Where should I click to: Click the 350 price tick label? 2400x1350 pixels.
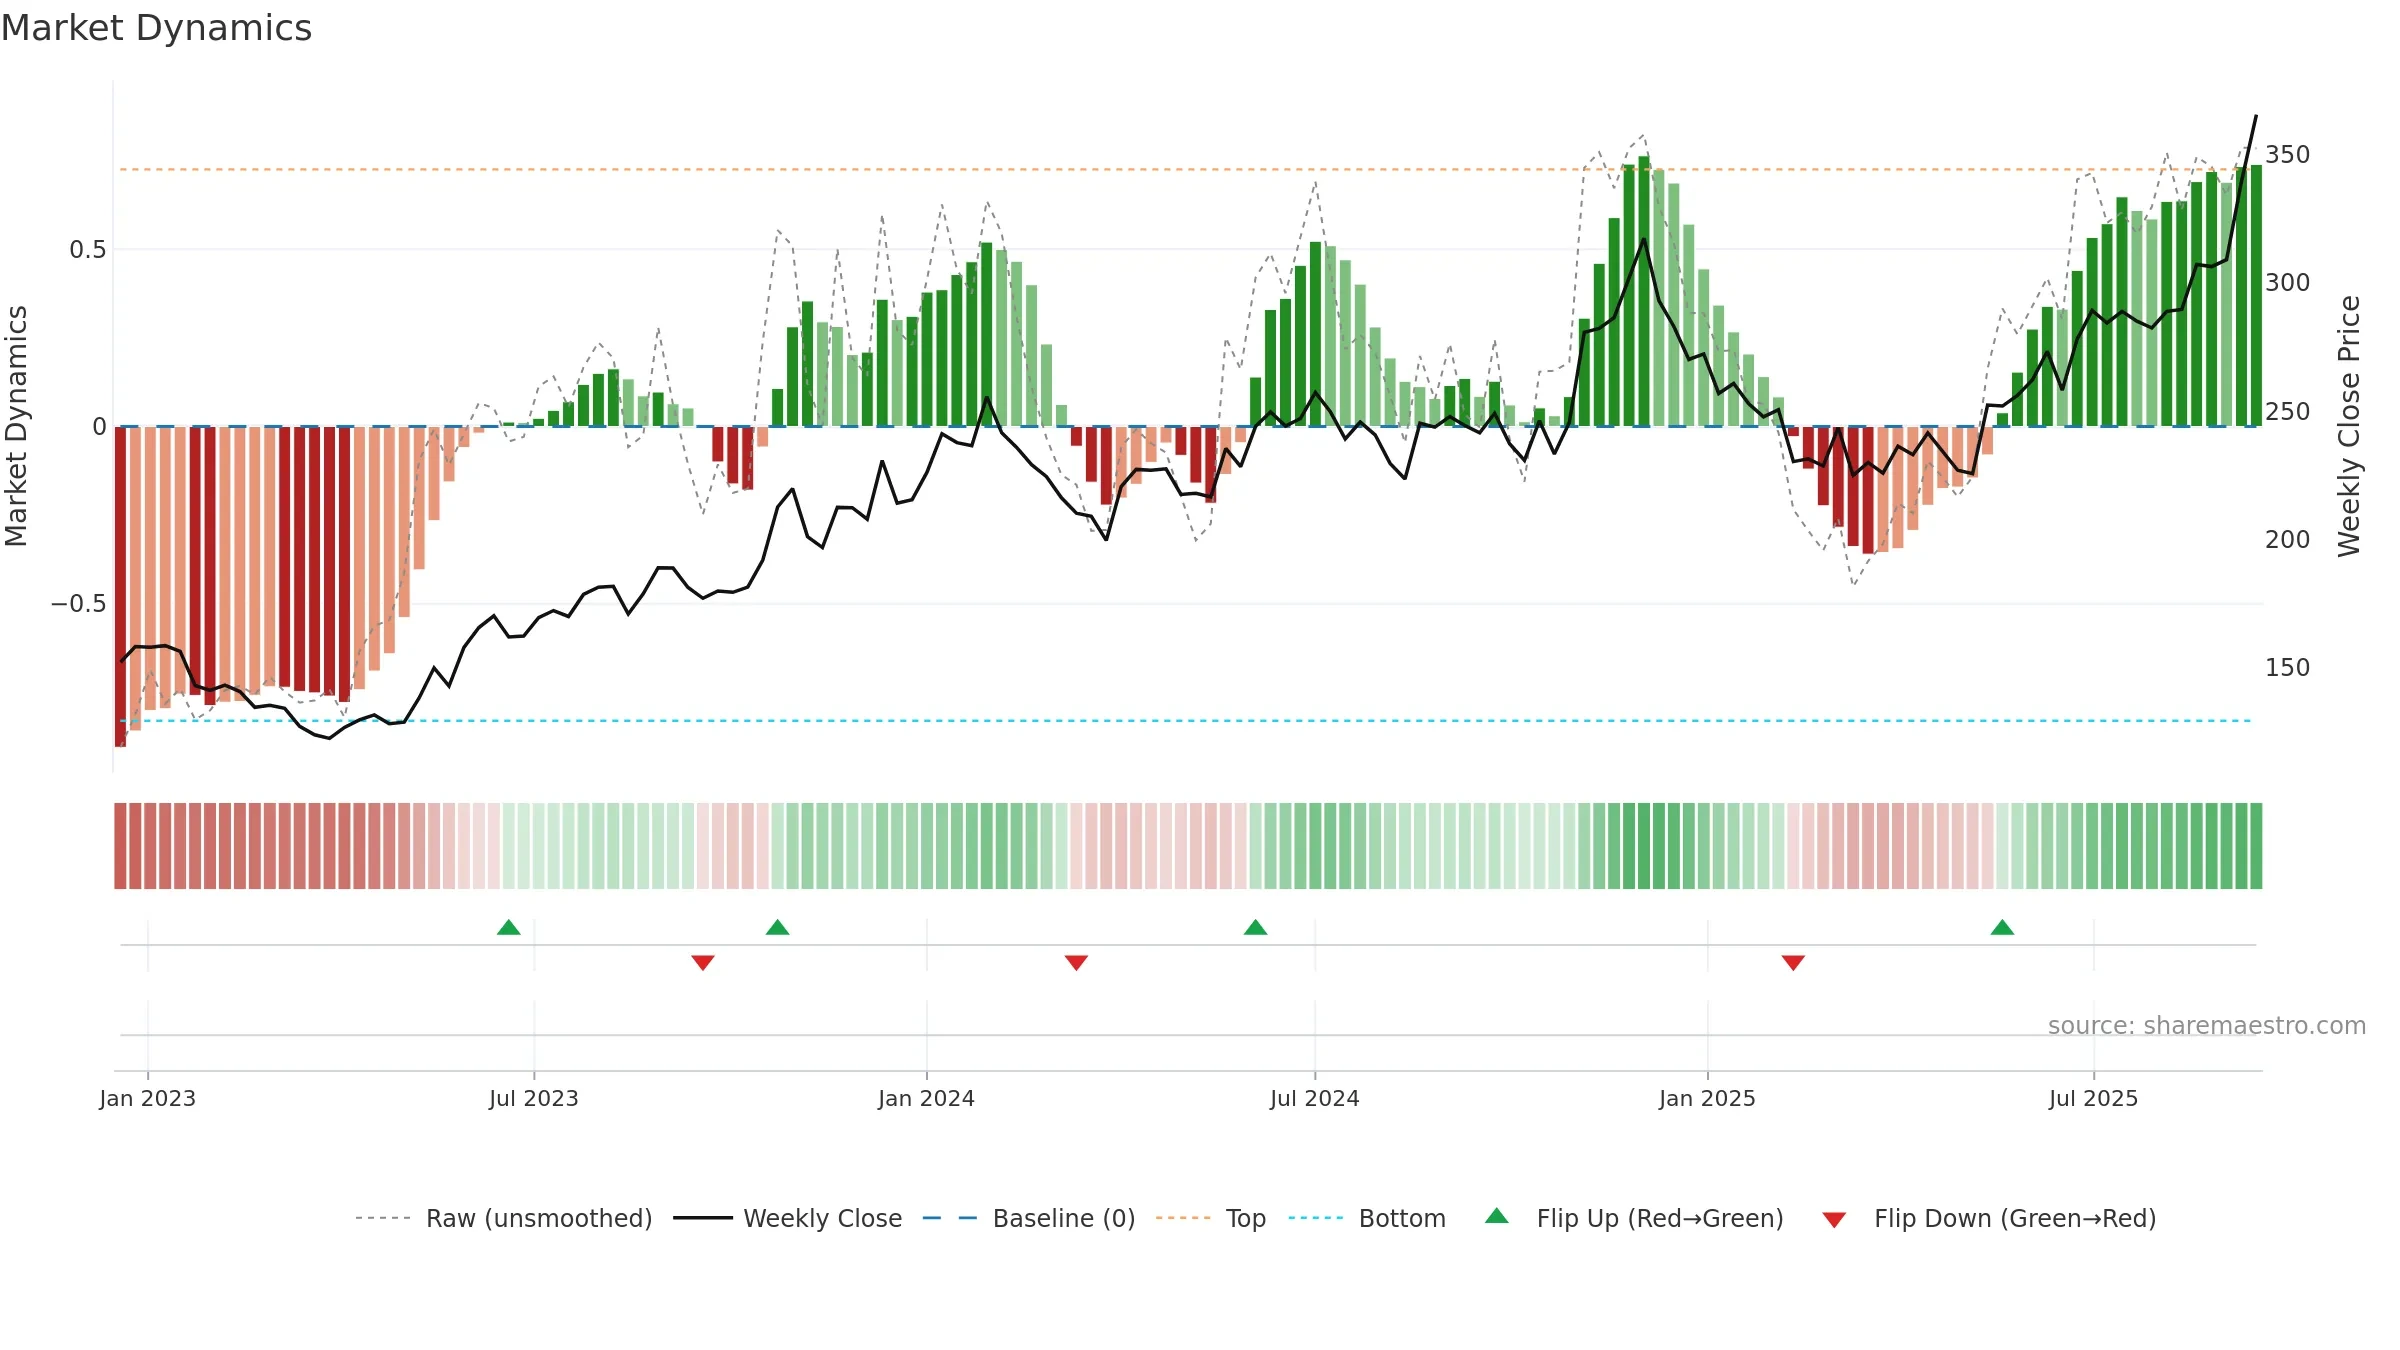(2288, 155)
